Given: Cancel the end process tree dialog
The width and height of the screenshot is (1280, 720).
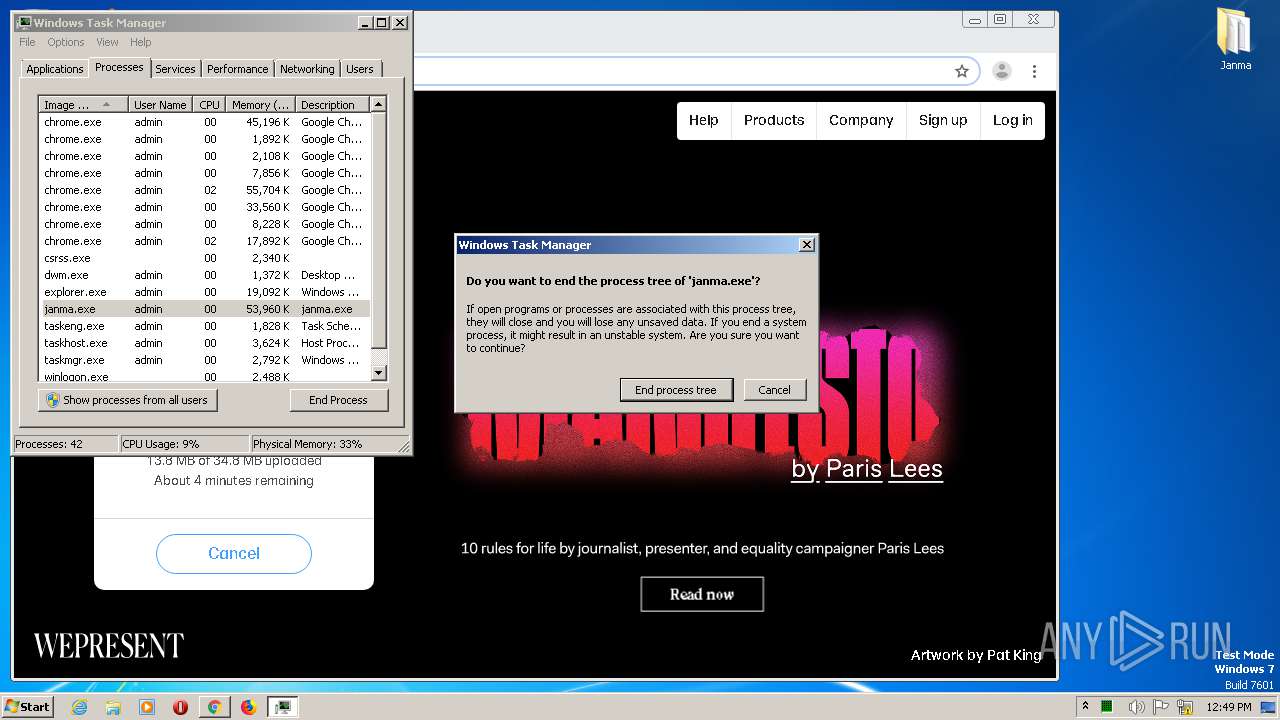Looking at the screenshot, I should pyautogui.click(x=774, y=390).
